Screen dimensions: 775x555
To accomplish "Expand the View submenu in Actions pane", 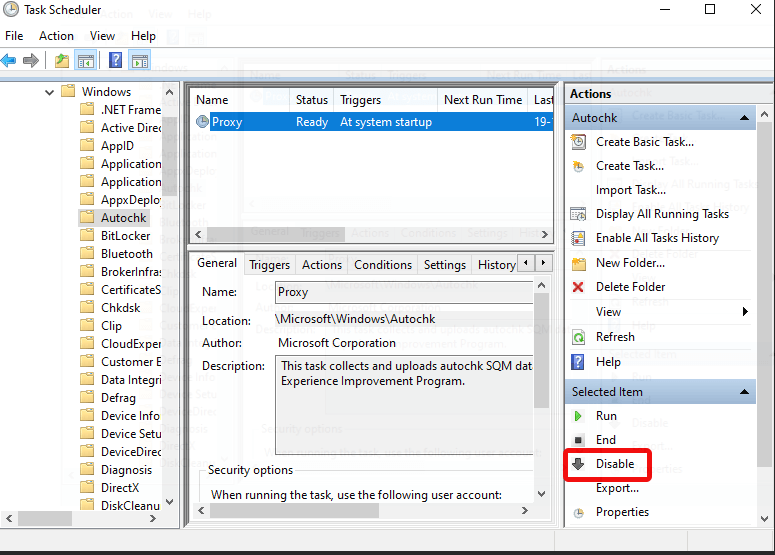I will coord(745,312).
